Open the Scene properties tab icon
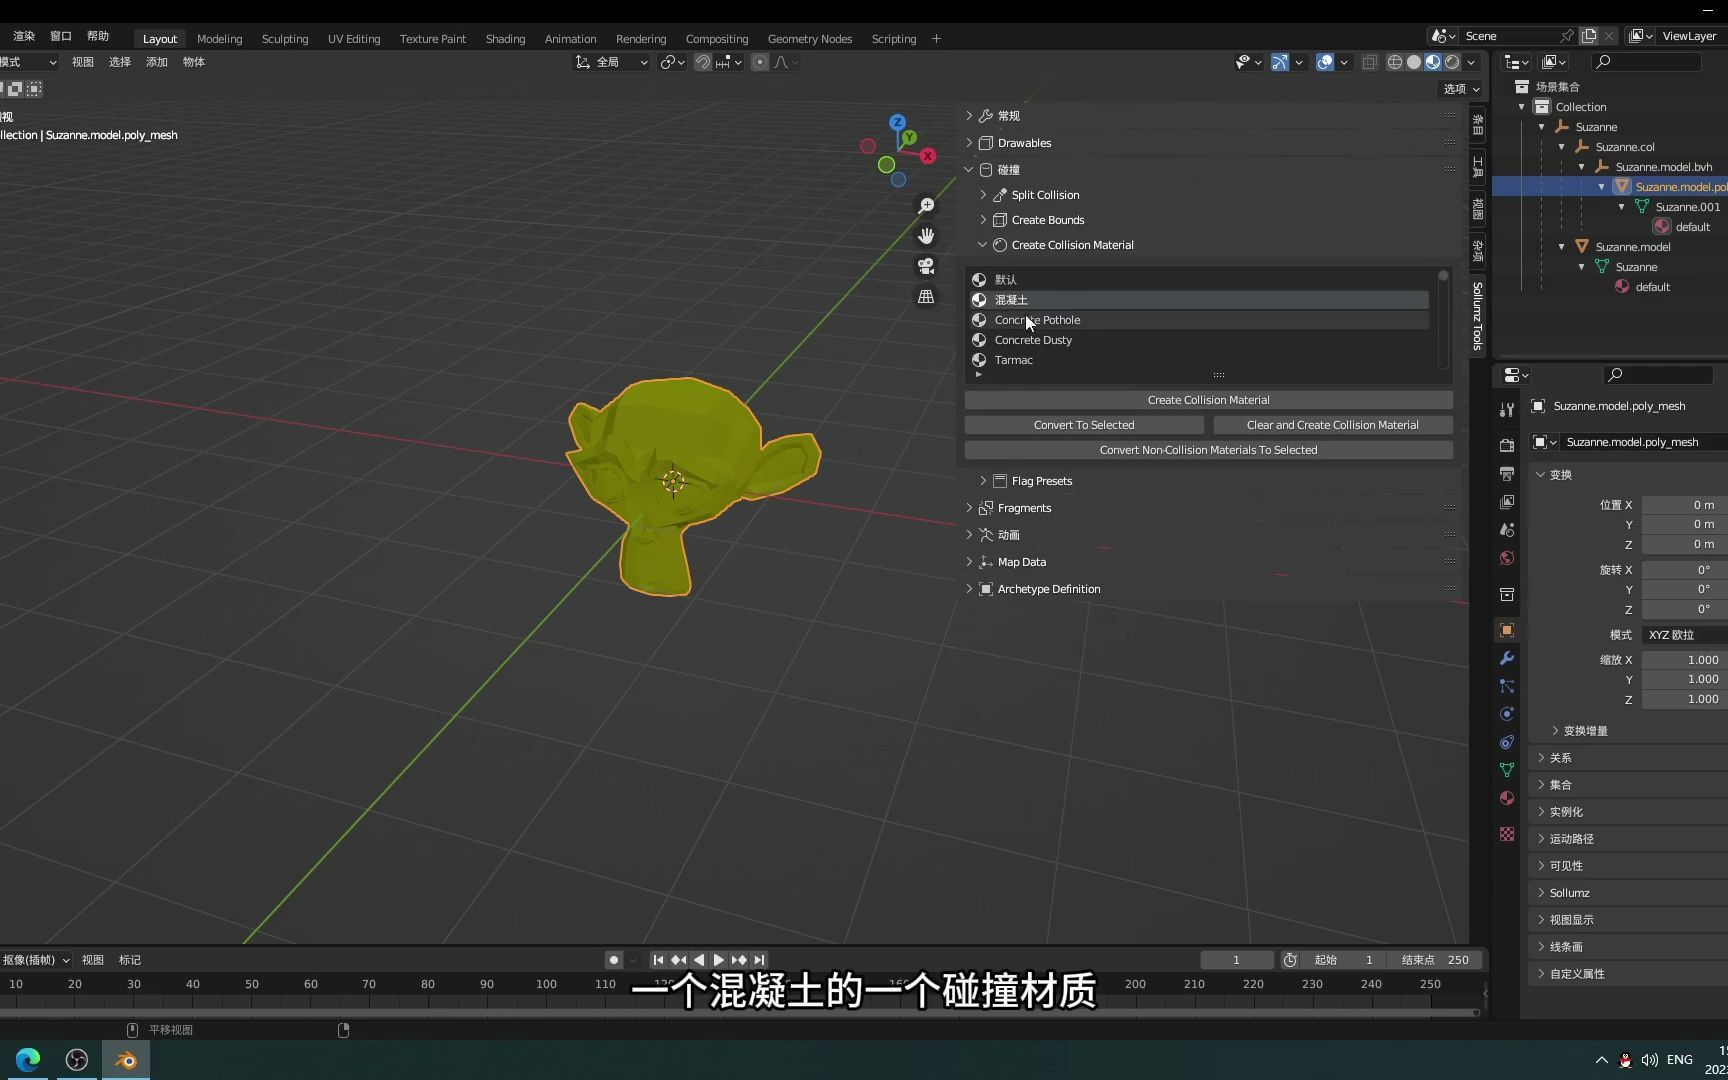Viewport: 1728px width, 1080px height. coord(1507,530)
